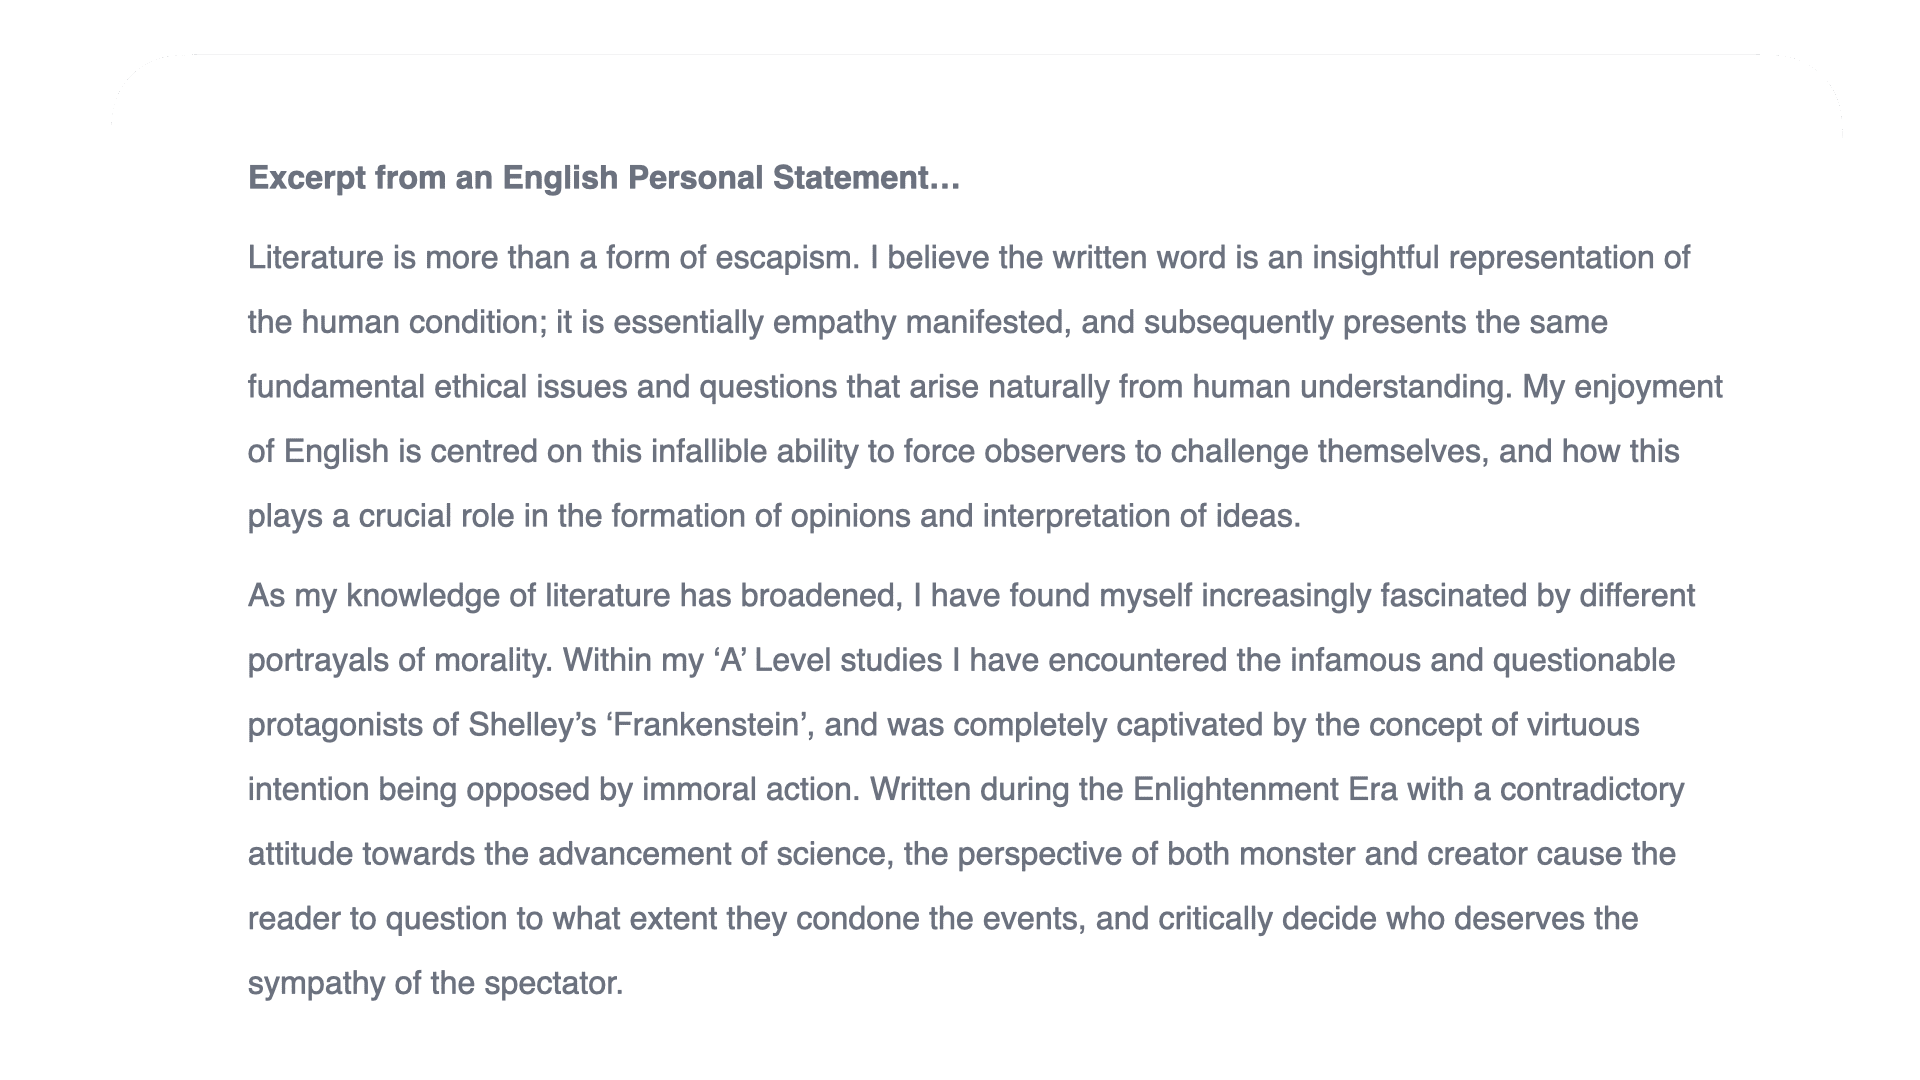
Task: Click the word 'virtuous'
Action: (x=1582, y=725)
